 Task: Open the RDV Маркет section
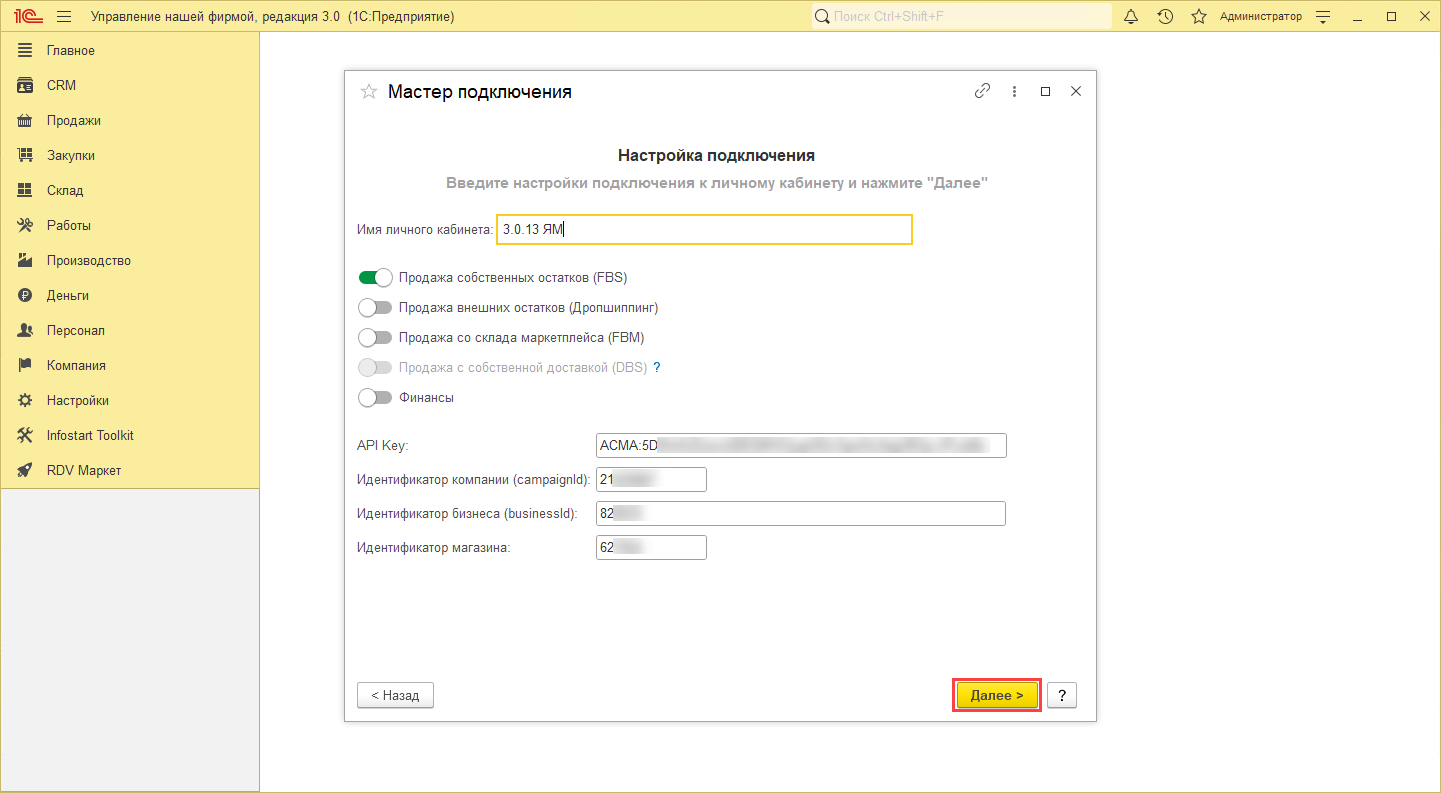click(130, 470)
